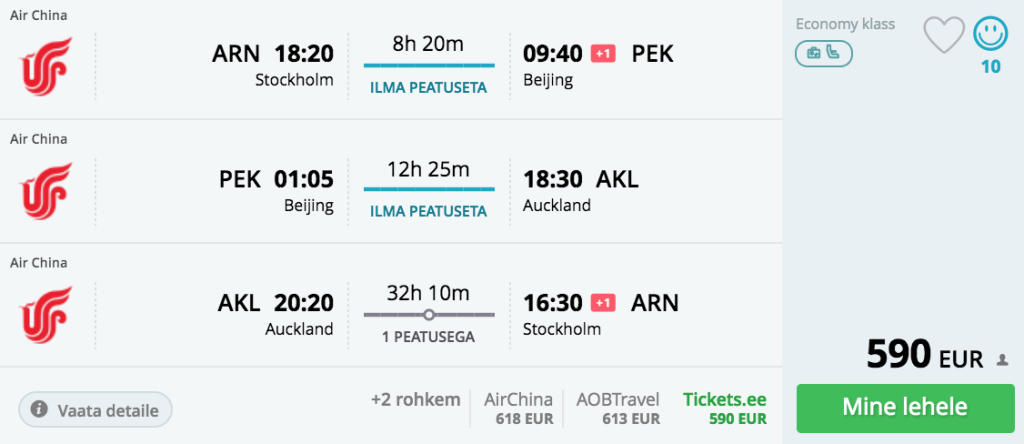
Task: Click the stopover dot on 32h 10m line
Action: 429,315
